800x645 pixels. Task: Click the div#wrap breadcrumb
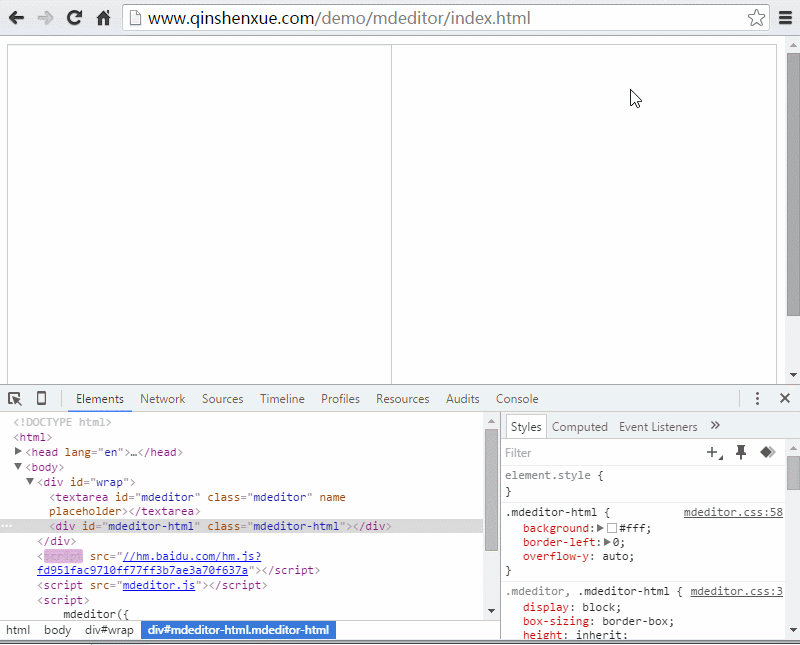pyautogui.click(x=109, y=630)
